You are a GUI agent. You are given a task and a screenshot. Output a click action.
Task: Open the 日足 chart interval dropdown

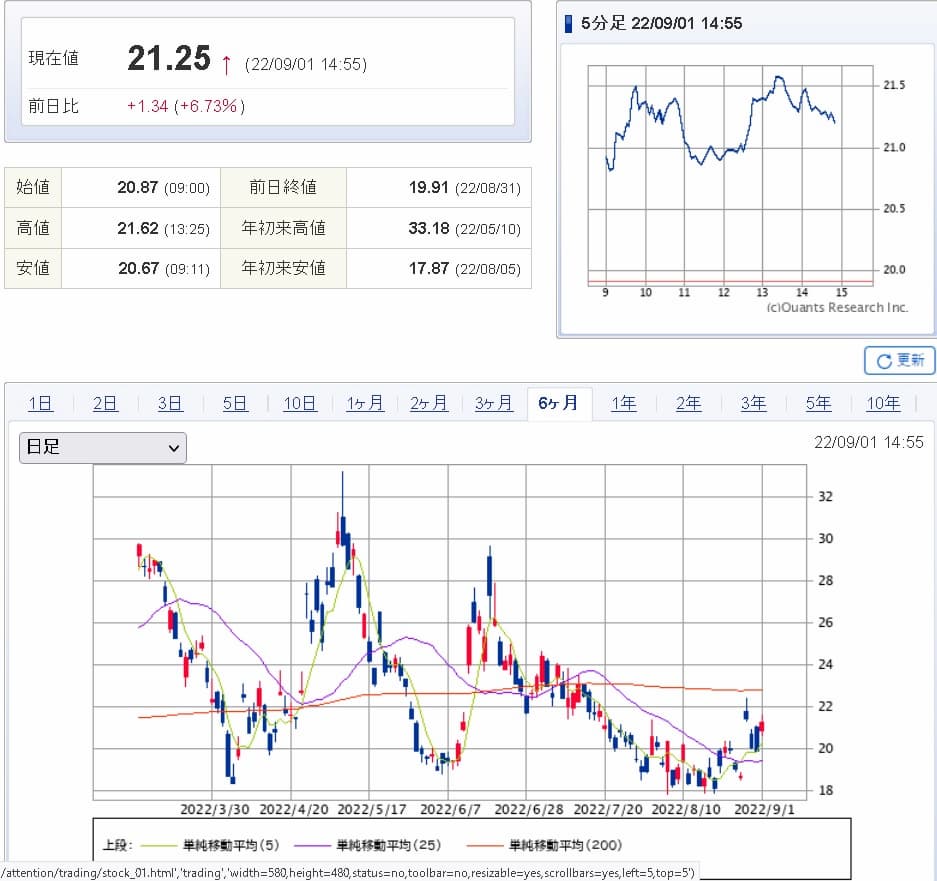[x=103, y=448]
